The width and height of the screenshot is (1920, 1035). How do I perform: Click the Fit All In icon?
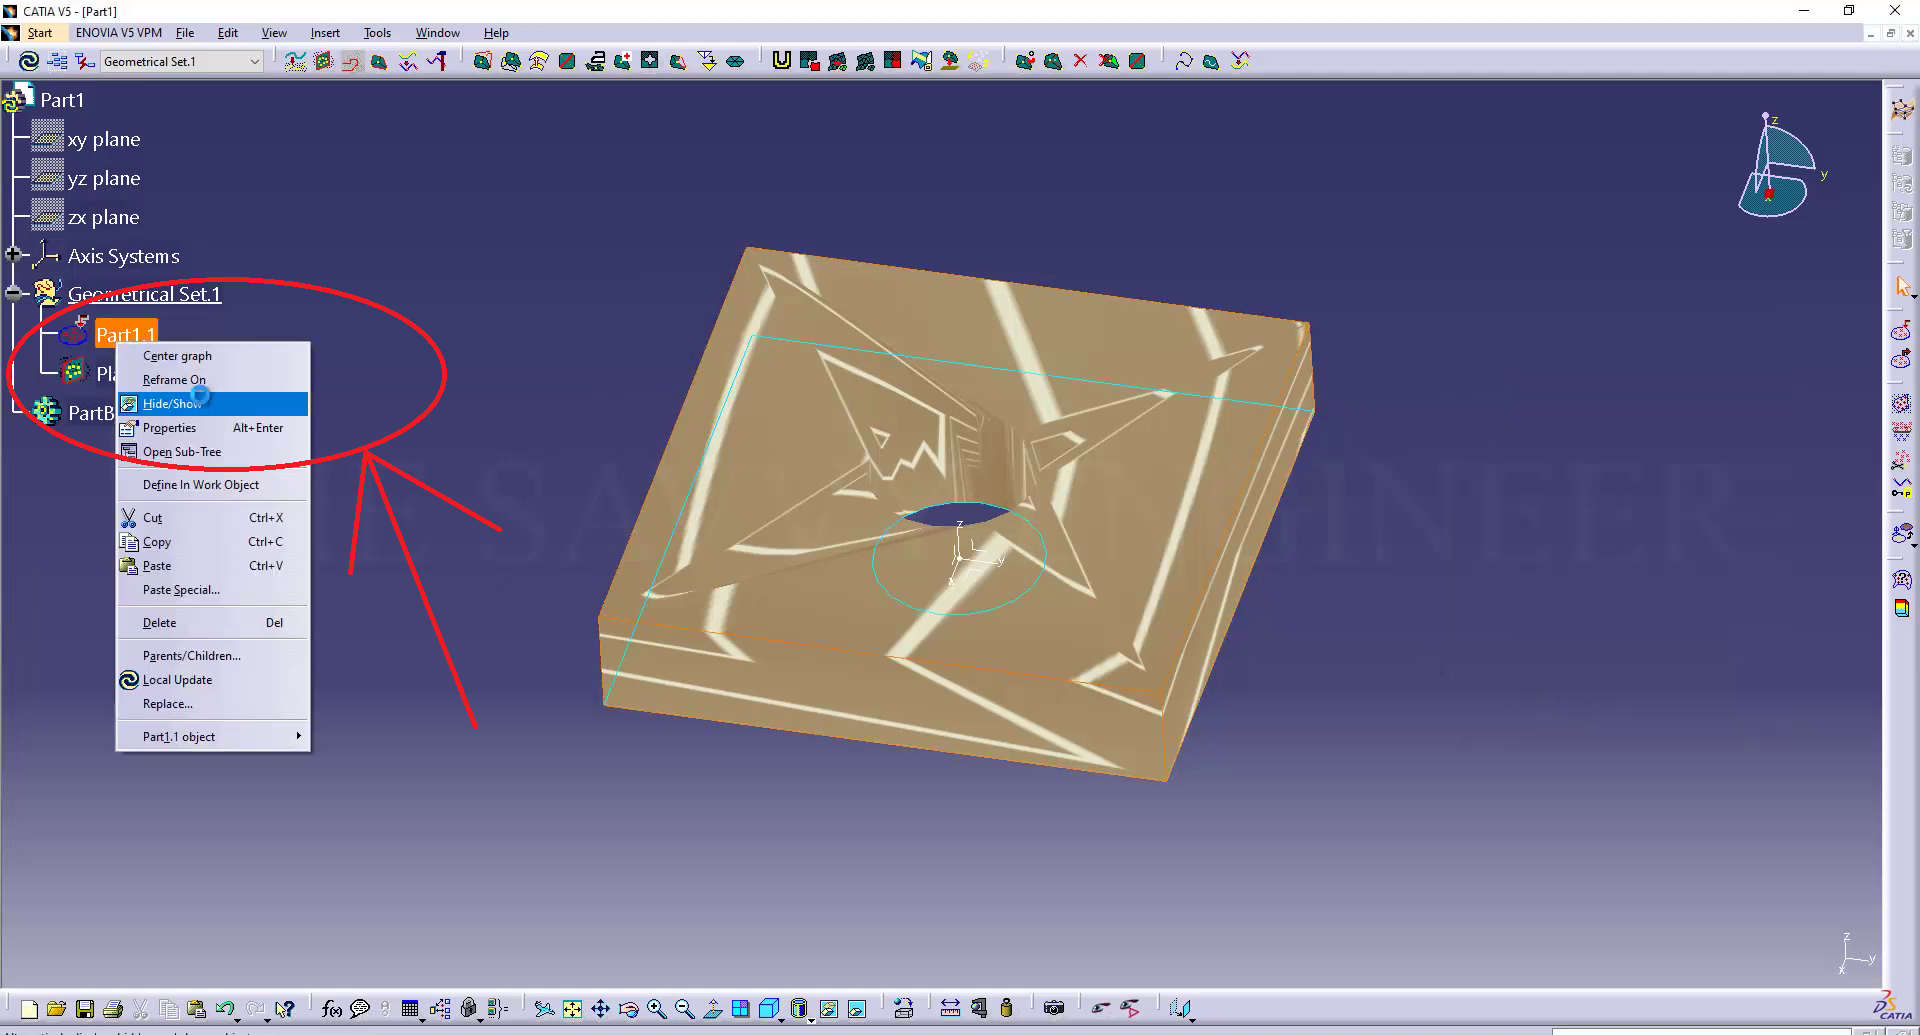pos(572,1009)
